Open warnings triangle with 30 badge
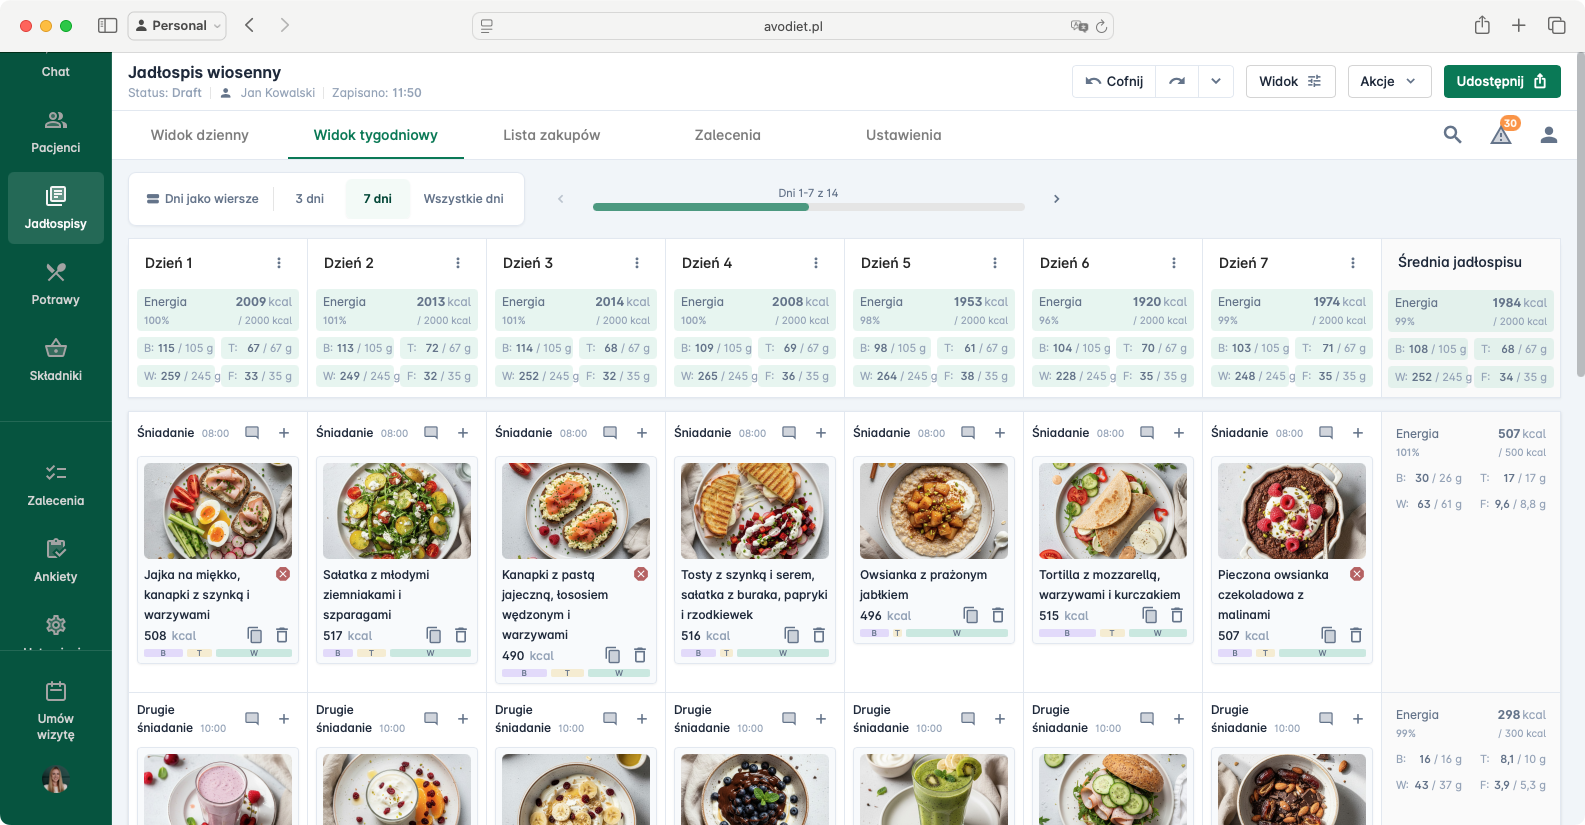The width and height of the screenshot is (1585, 825). 1501,134
